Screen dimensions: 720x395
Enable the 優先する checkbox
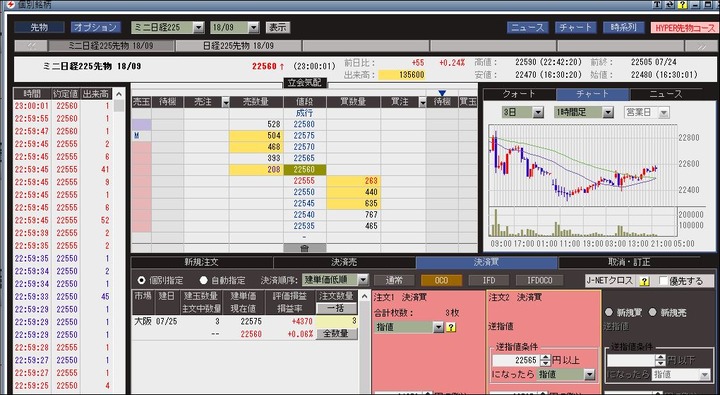(x=663, y=281)
